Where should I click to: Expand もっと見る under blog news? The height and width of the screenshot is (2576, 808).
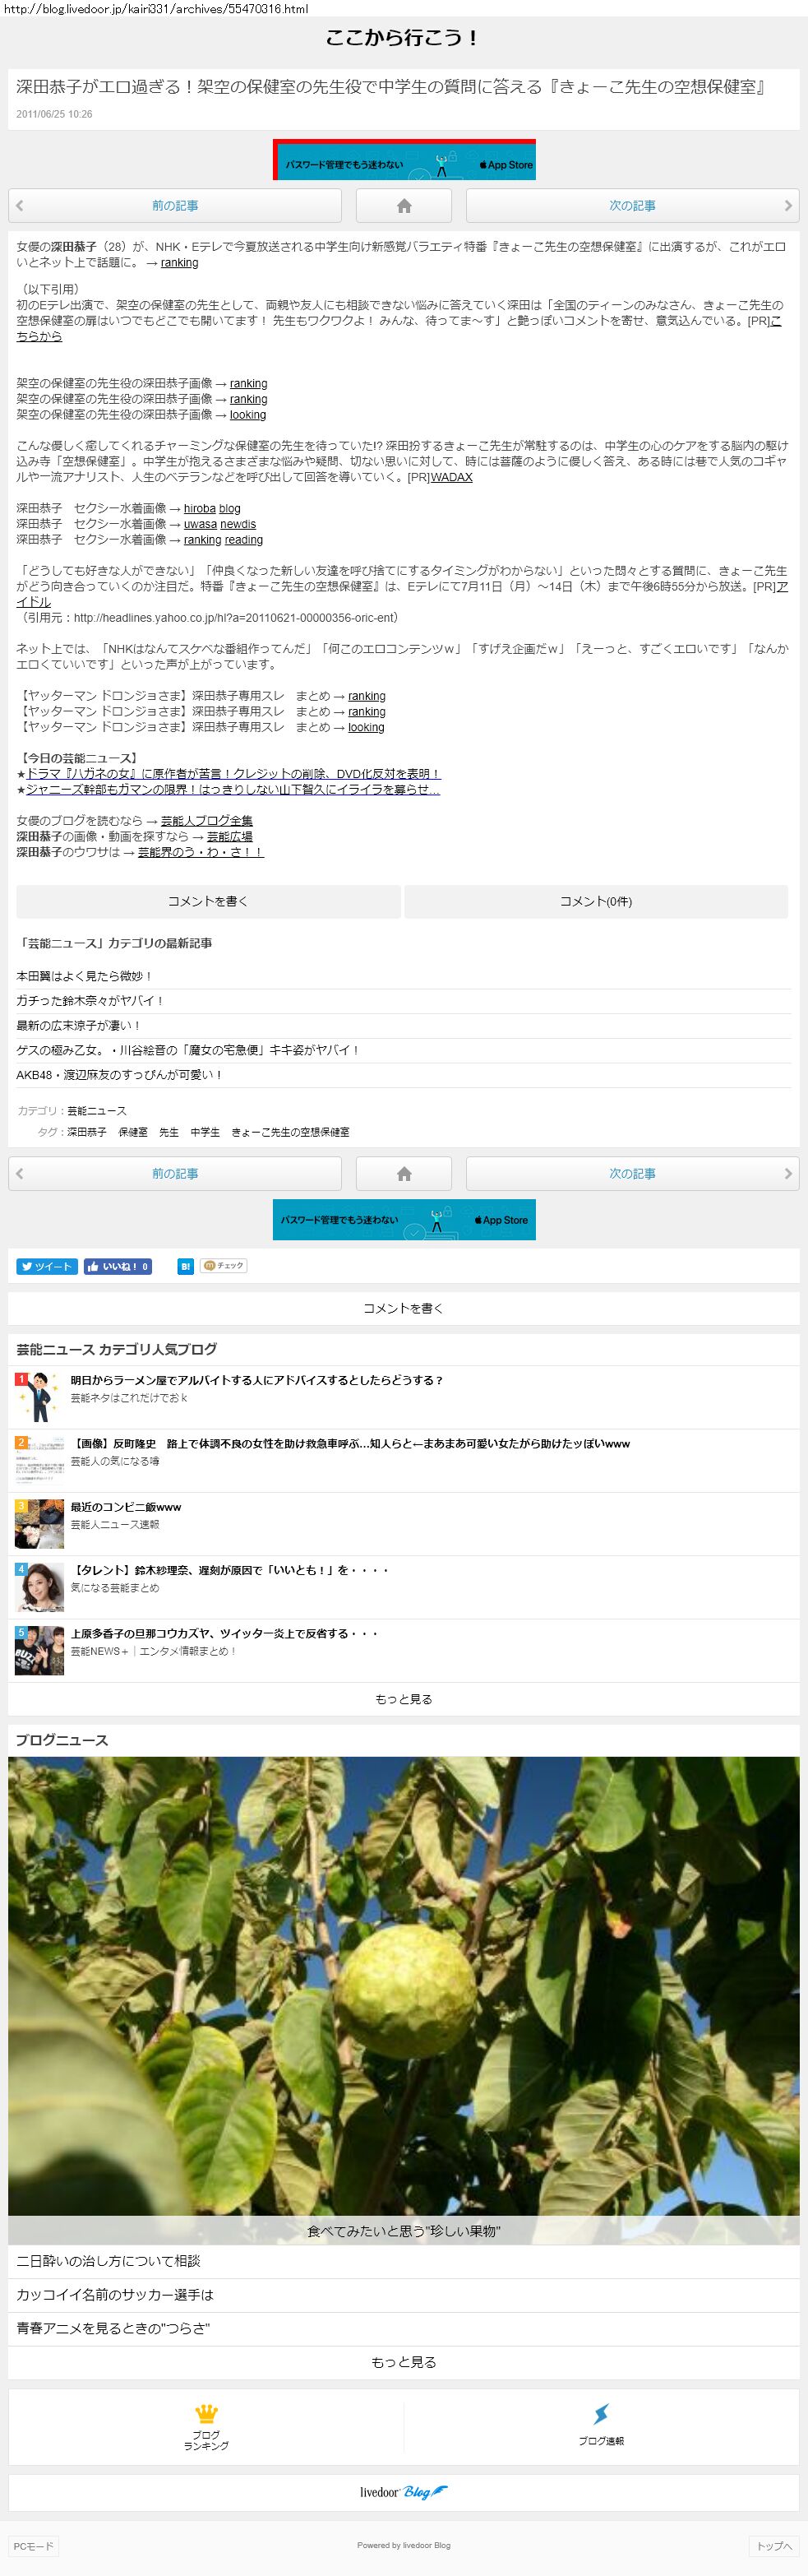coord(403,2361)
